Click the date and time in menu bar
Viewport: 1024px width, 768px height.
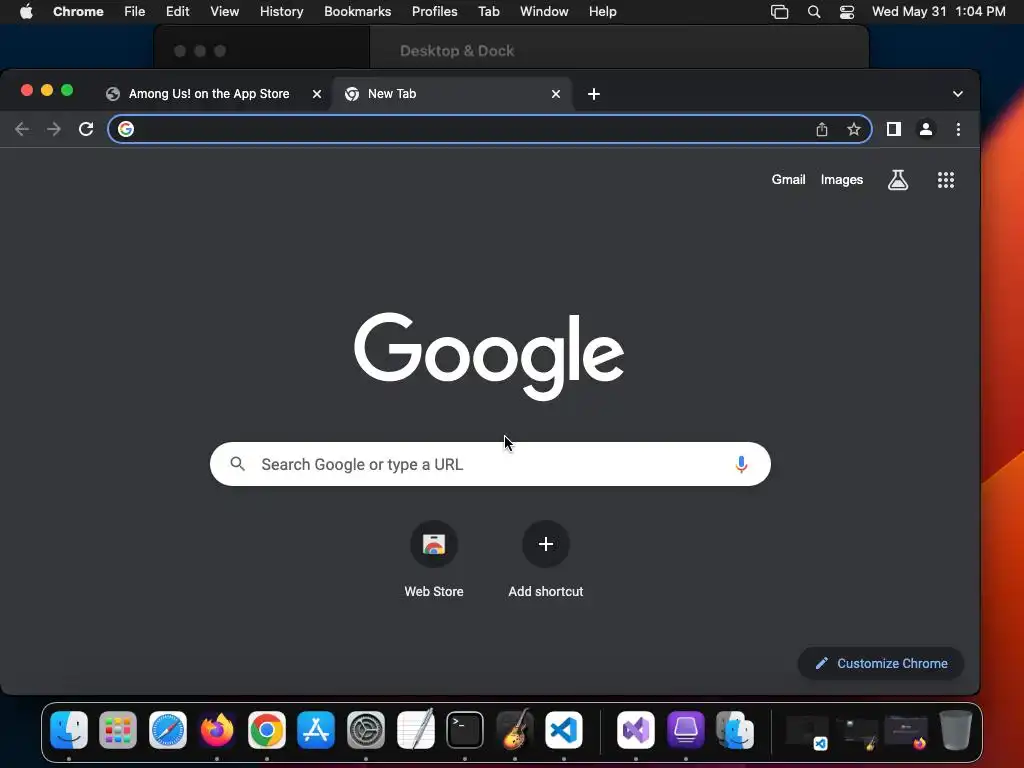938,12
